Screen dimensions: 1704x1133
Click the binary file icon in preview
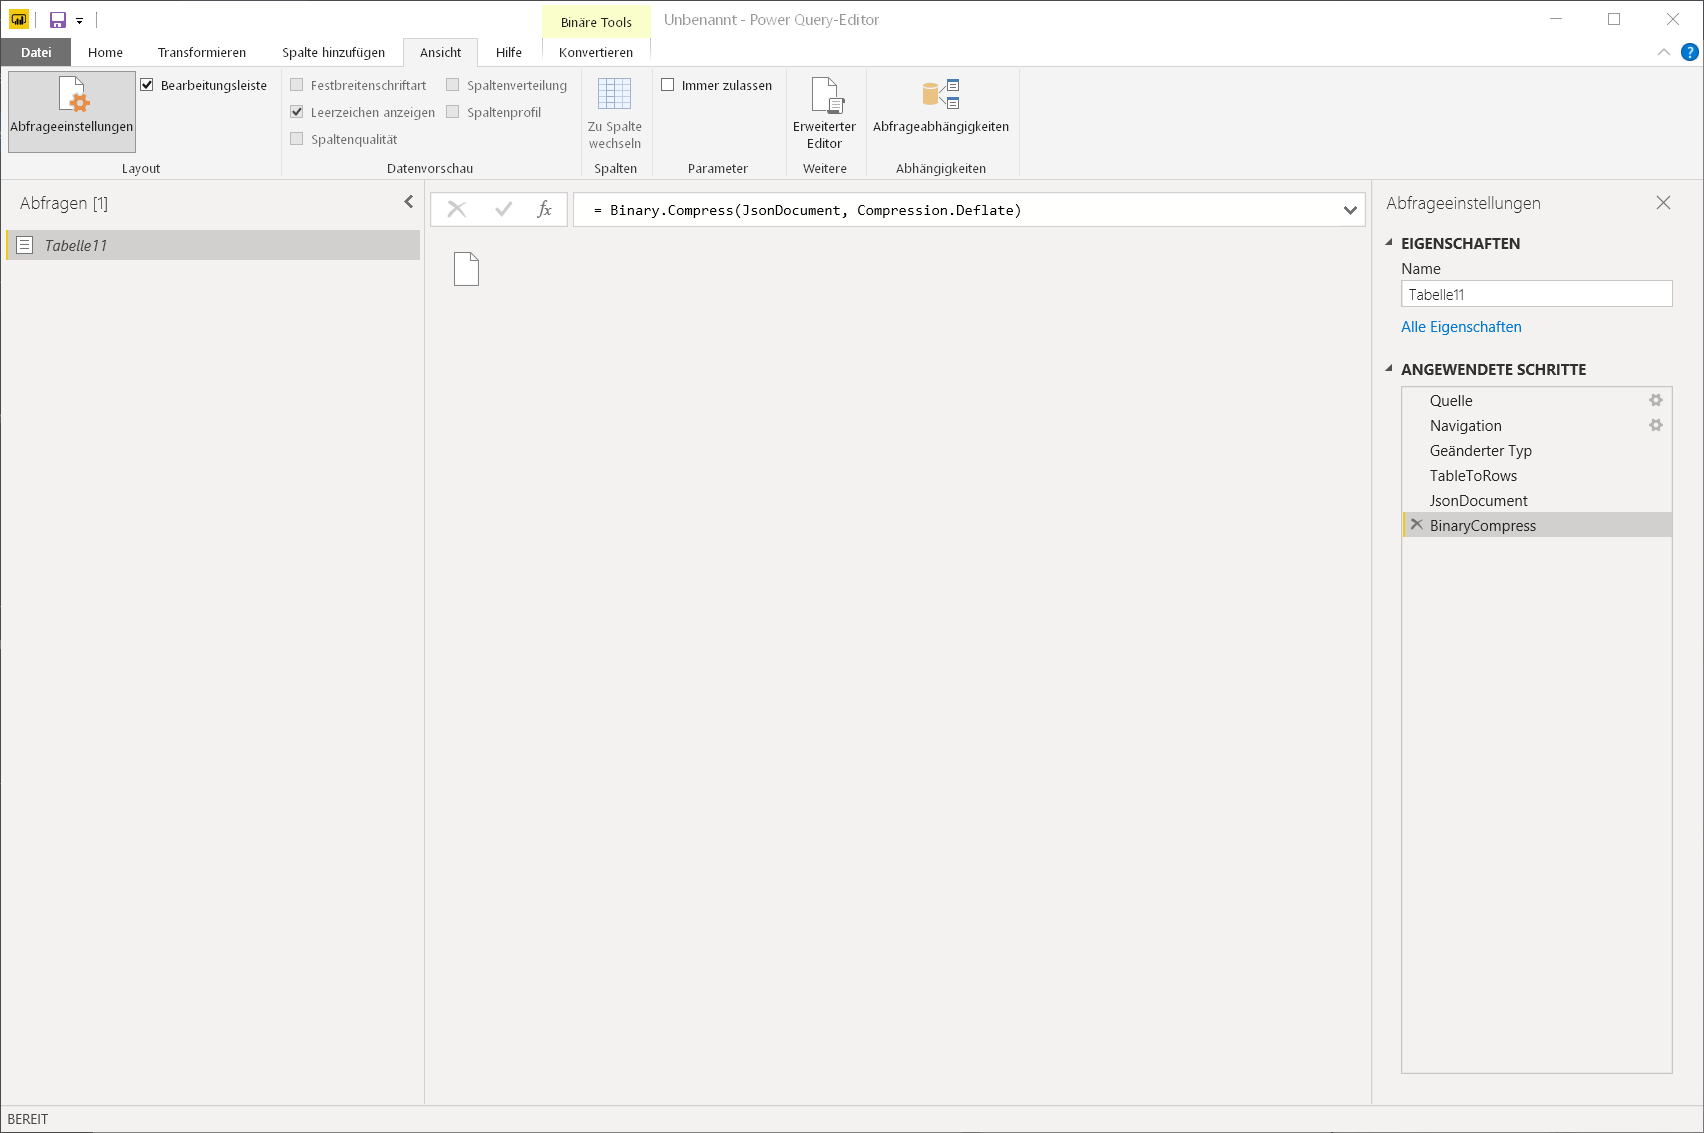point(466,269)
